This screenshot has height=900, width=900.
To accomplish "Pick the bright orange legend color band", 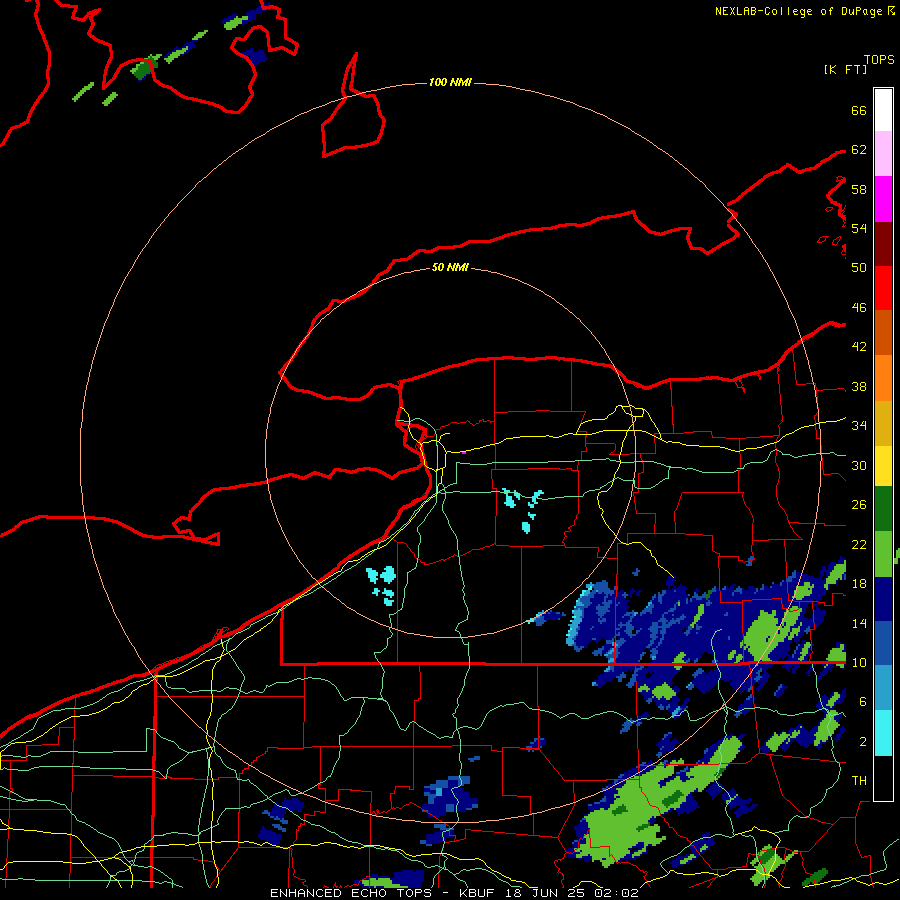I will (x=883, y=378).
